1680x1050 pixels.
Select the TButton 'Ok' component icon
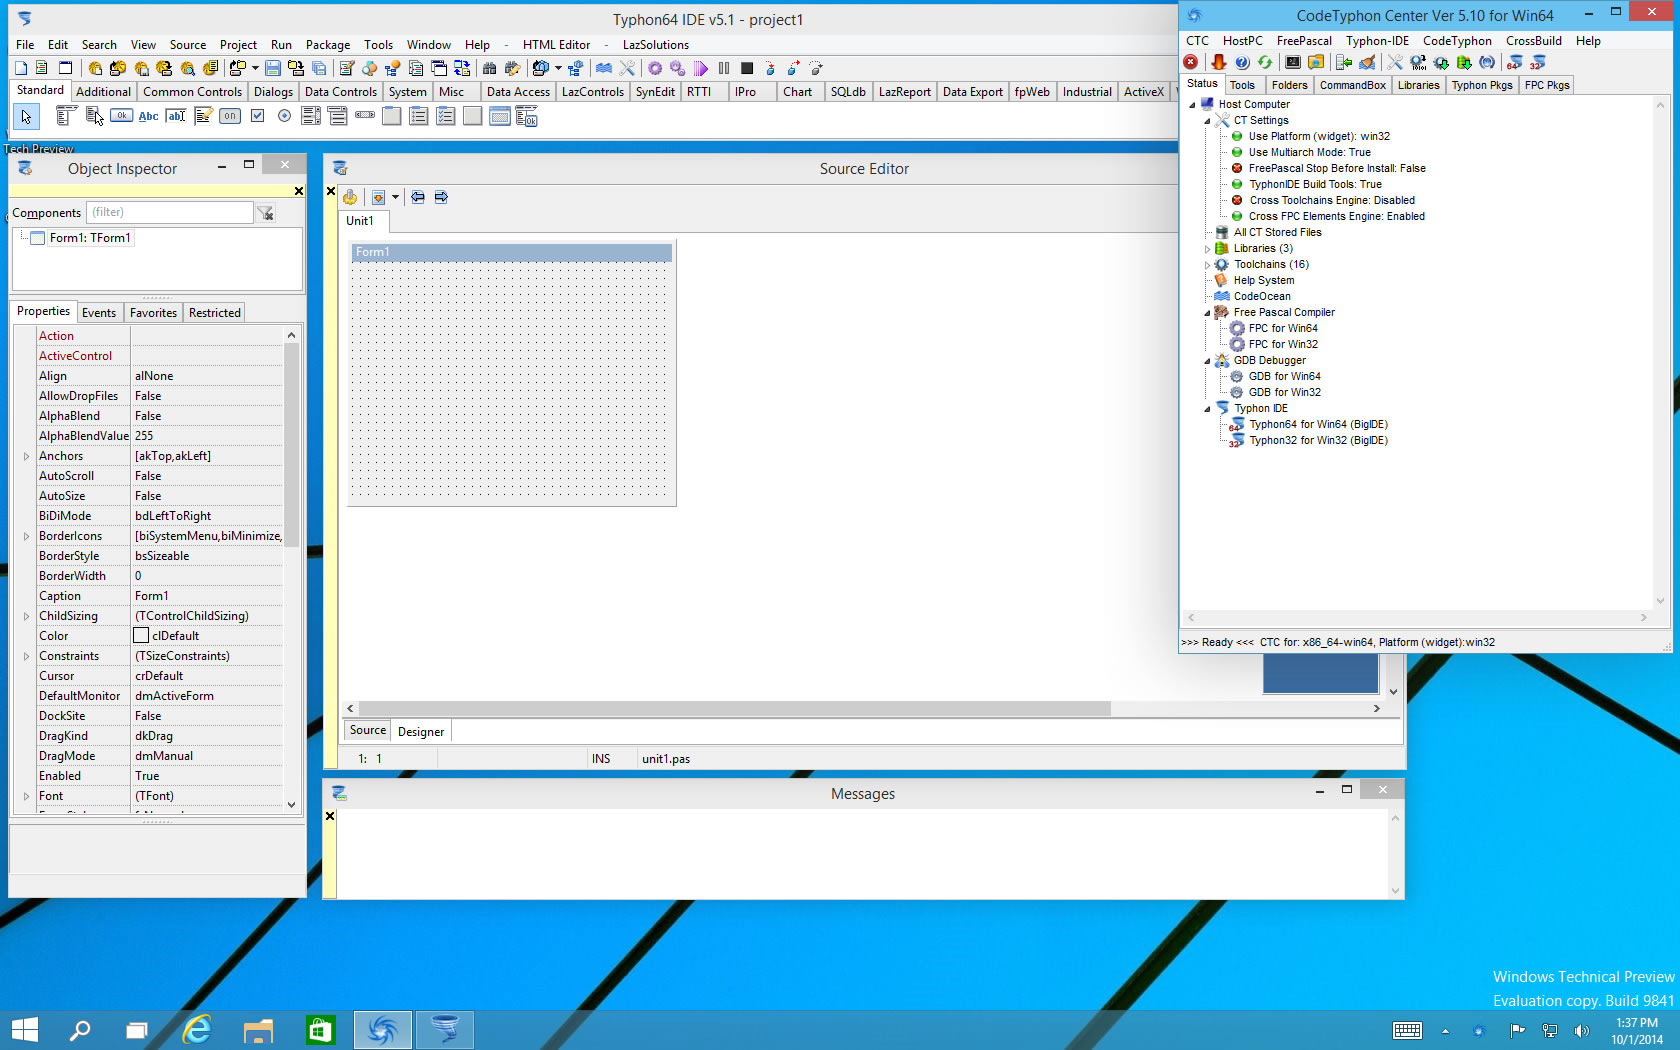pyautogui.click(x=121, y=116)
